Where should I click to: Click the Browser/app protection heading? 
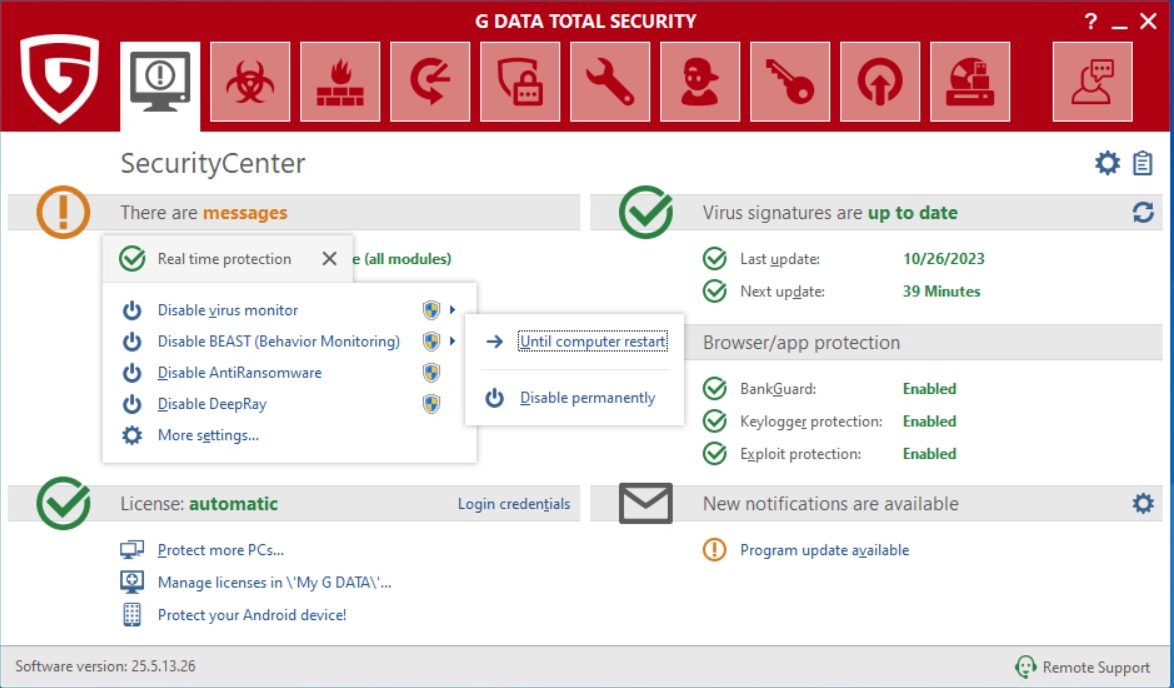[x=801, y=342]
